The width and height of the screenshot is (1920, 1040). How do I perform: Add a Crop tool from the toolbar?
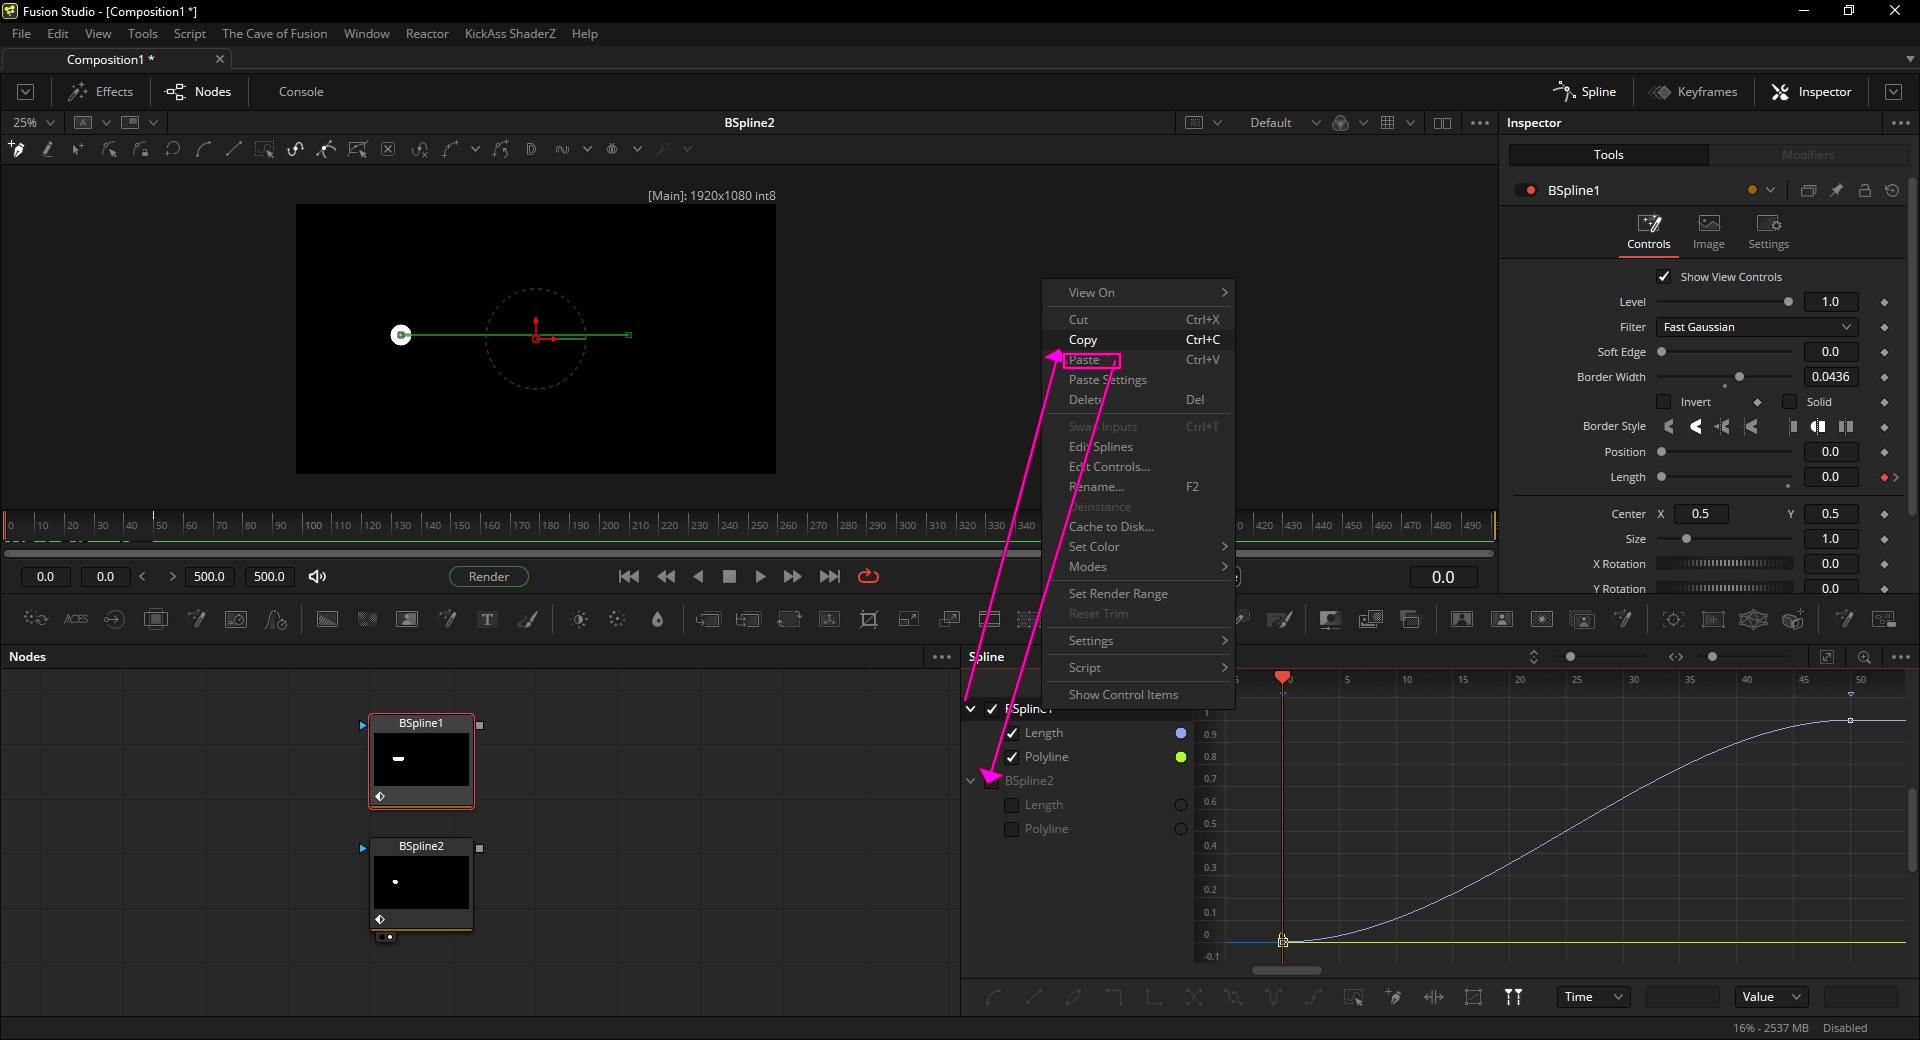(869, 620)
